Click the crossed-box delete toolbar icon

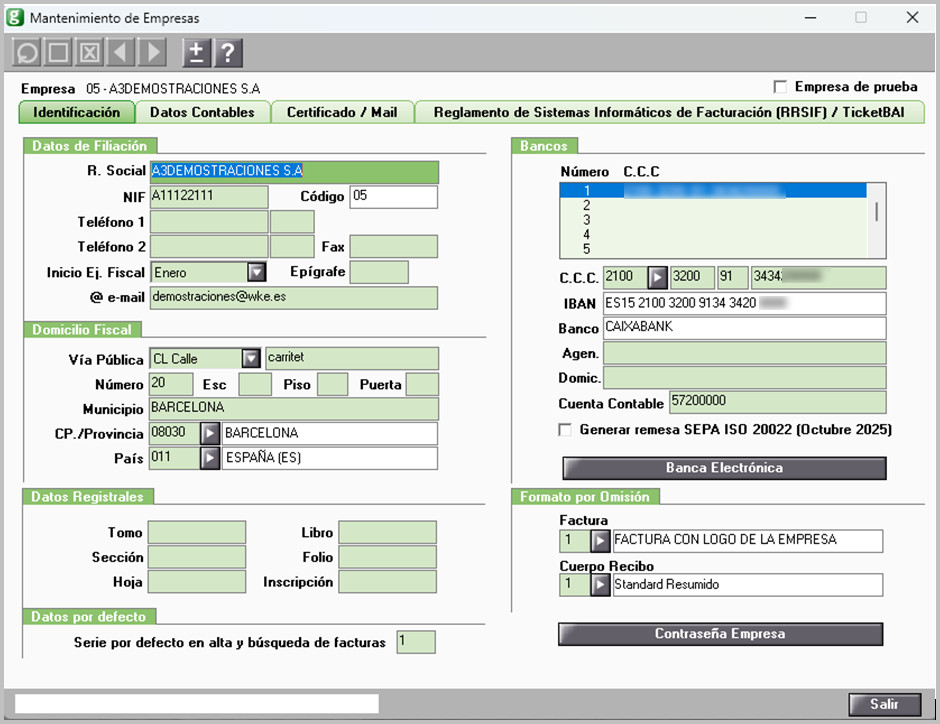pos(89,53)
